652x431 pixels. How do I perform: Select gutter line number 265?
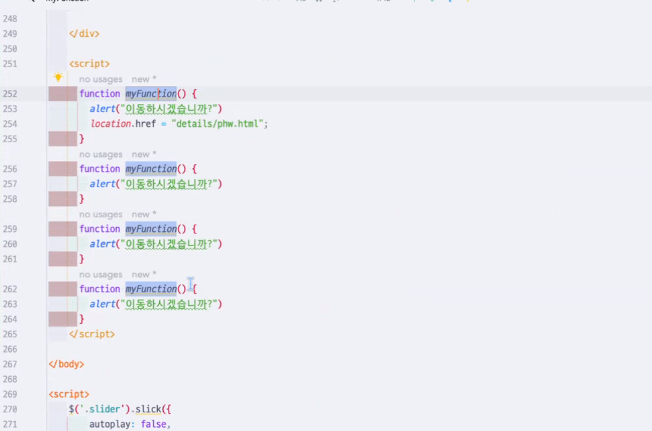tap(10, 334)
